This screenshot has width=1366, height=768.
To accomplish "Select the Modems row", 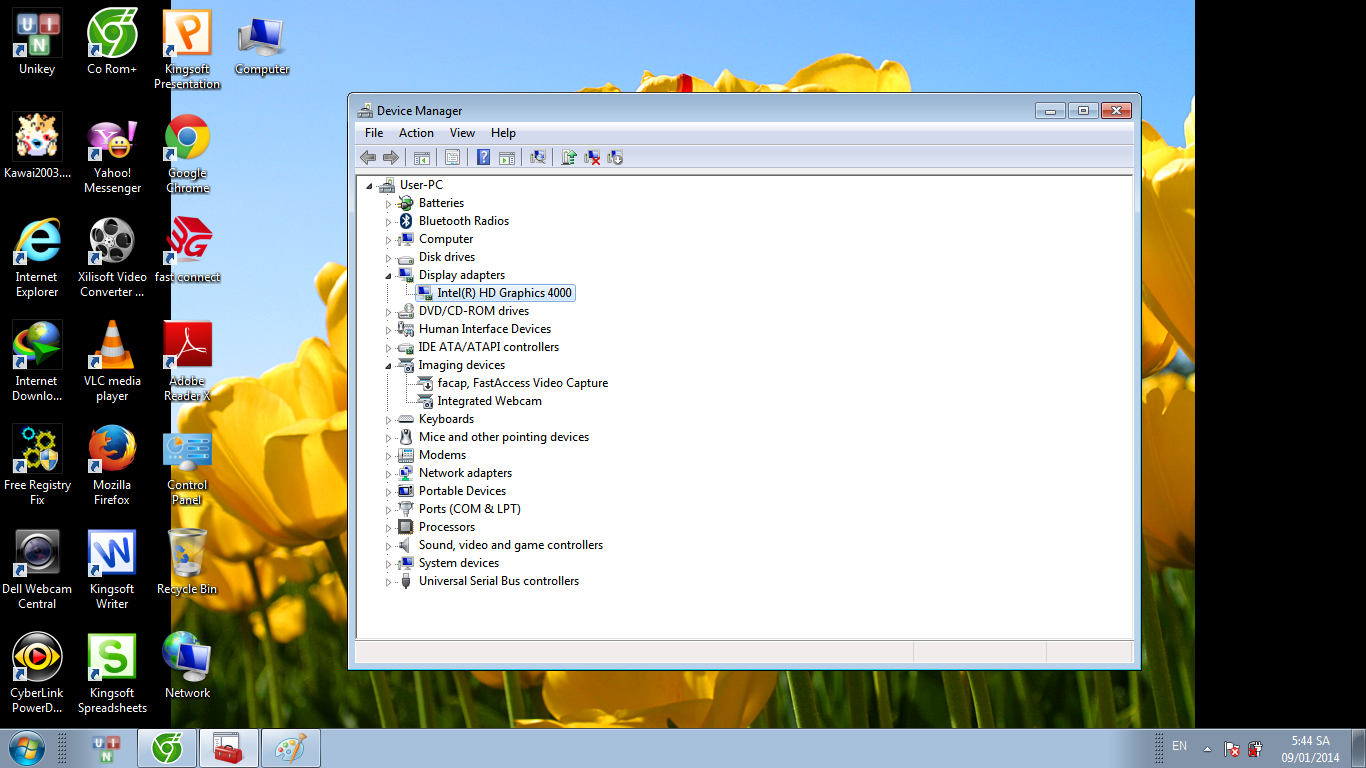I will 432,455.
